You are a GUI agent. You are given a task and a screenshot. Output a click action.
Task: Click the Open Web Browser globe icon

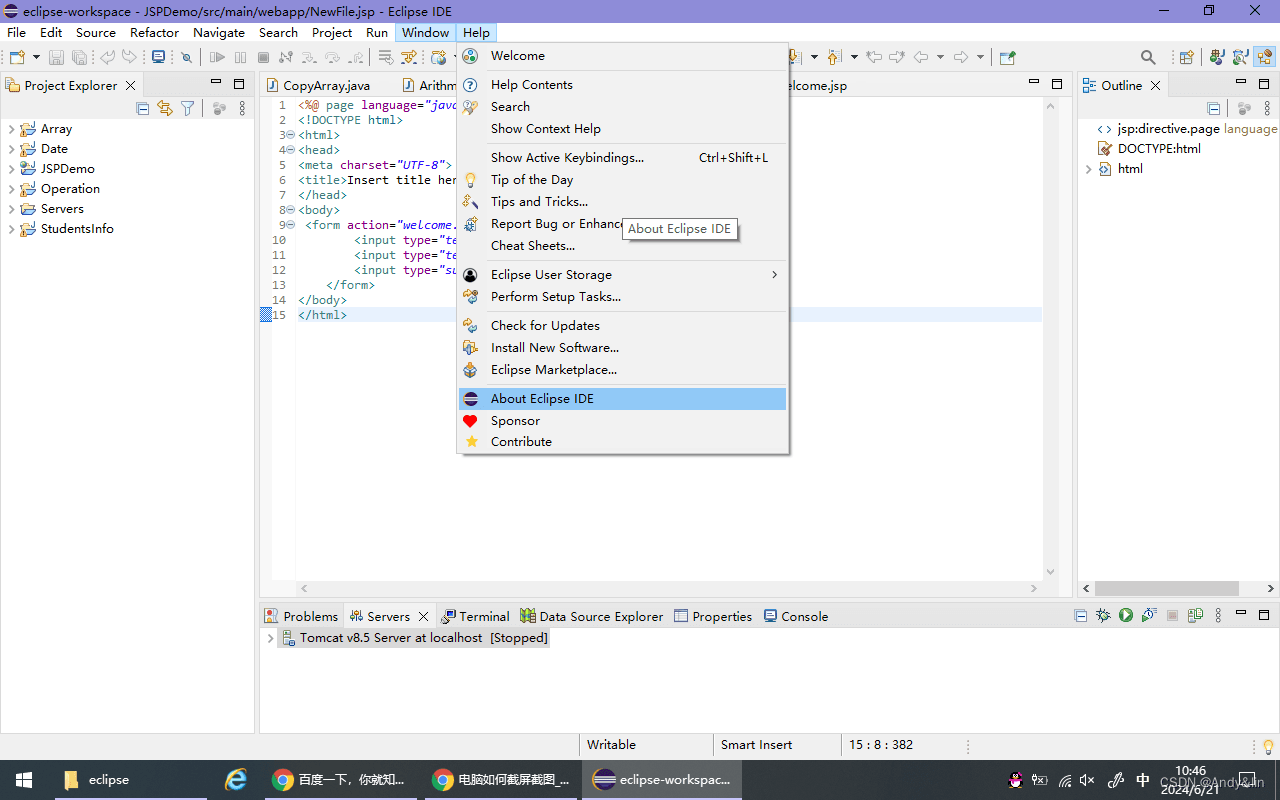(x=438, y=58)
